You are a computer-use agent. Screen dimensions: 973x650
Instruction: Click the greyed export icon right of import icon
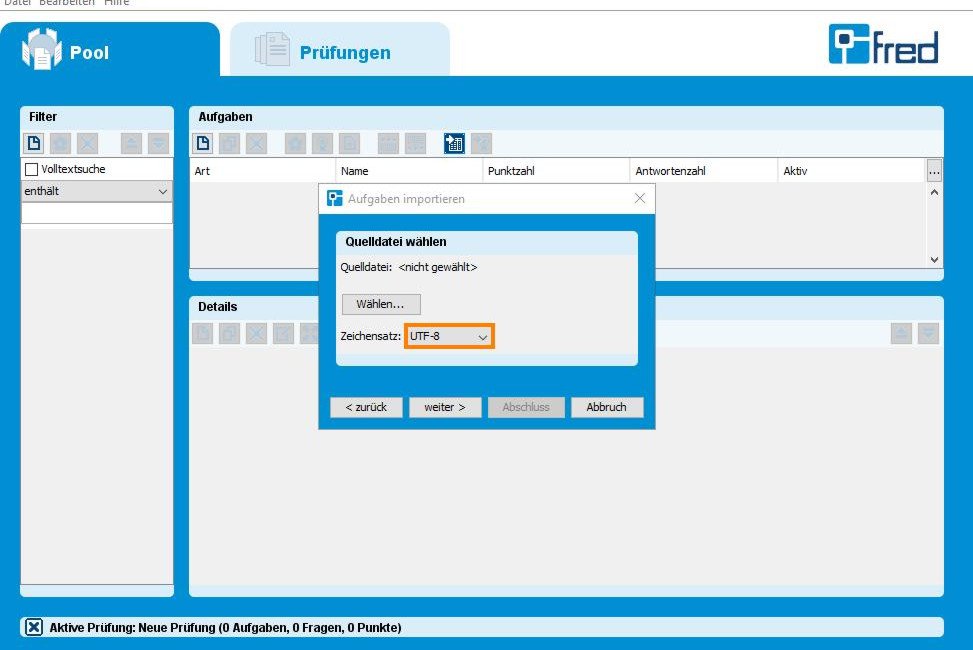click(481, 143)
